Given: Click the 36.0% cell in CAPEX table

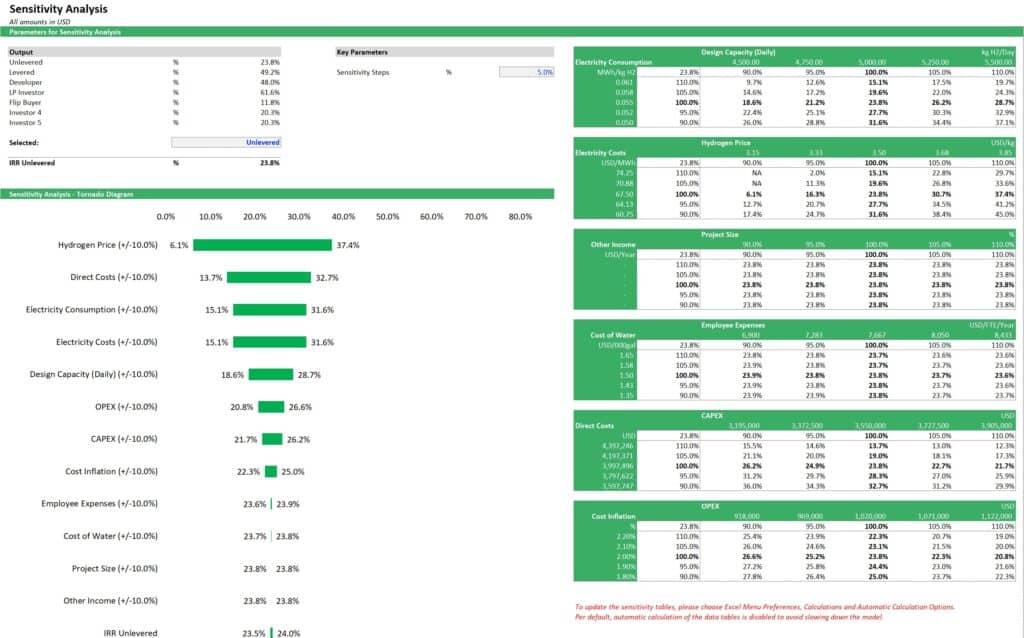Looking at the screenshot, I should 752,486.
